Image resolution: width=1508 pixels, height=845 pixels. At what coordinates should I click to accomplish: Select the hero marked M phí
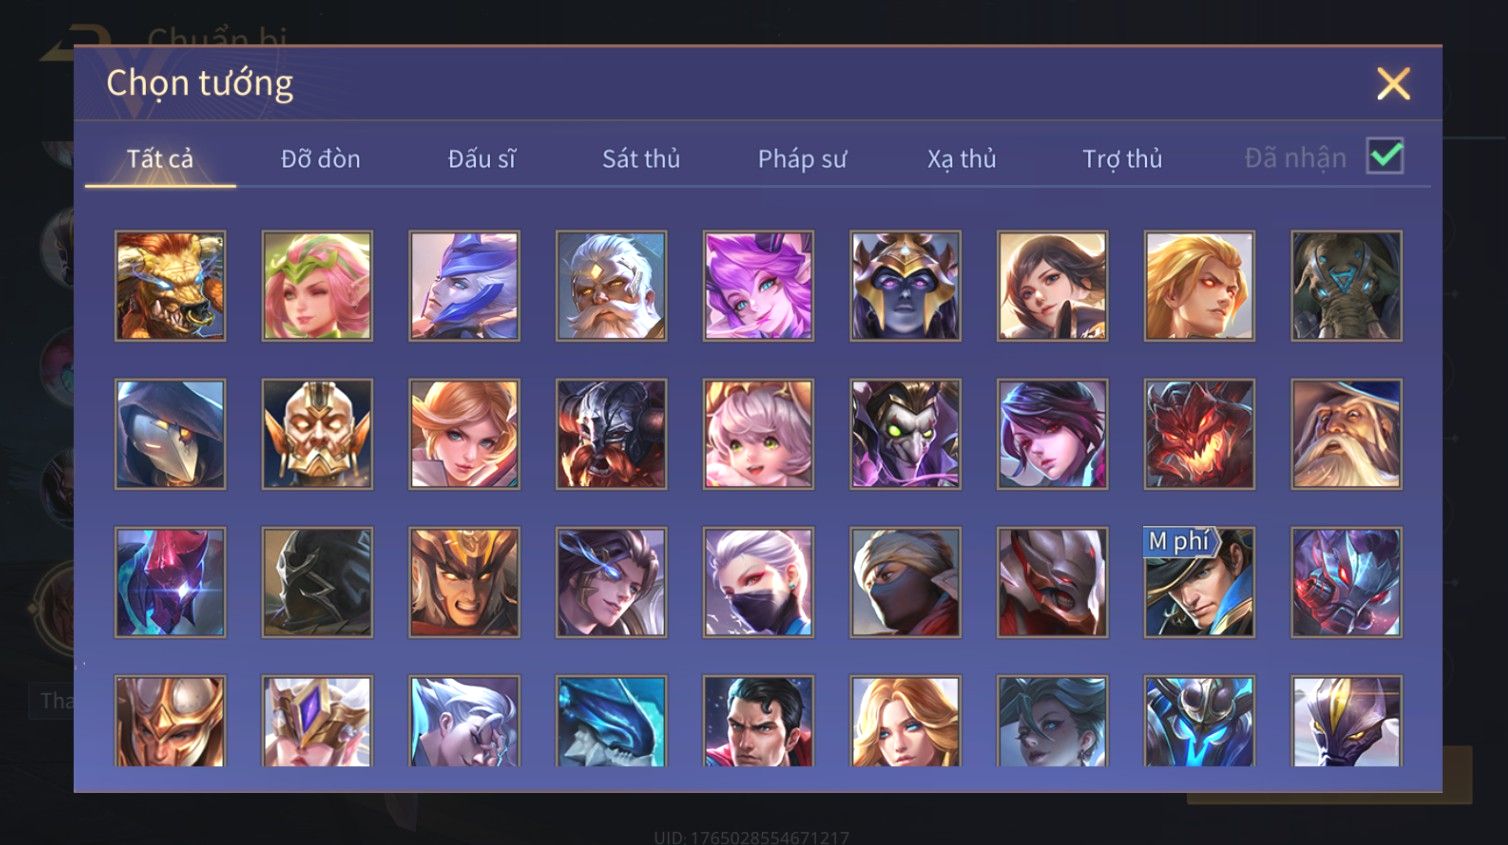(x=1199, y=582)
